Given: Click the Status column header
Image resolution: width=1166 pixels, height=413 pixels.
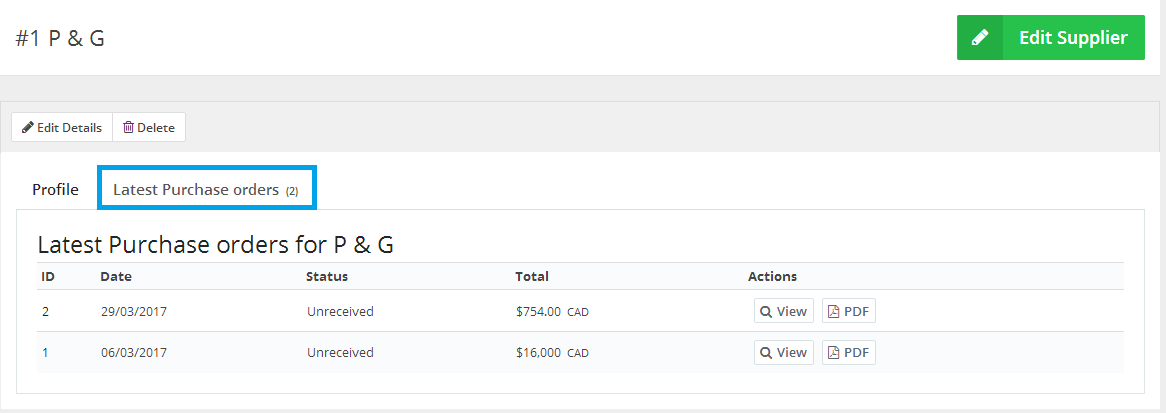Looking at the screenshot, I should click(327, 276).
